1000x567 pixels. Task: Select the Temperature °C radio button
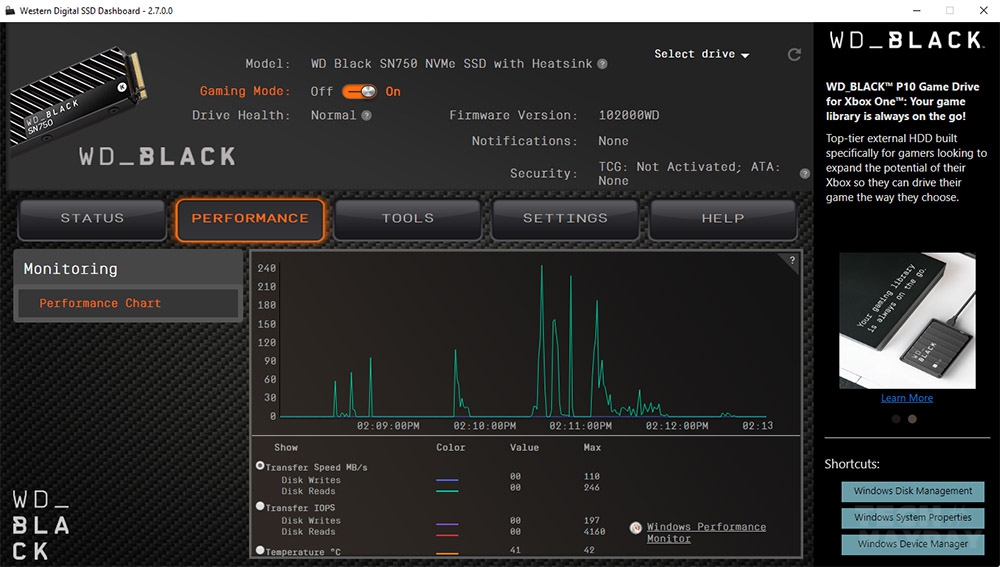pos(260,549)
